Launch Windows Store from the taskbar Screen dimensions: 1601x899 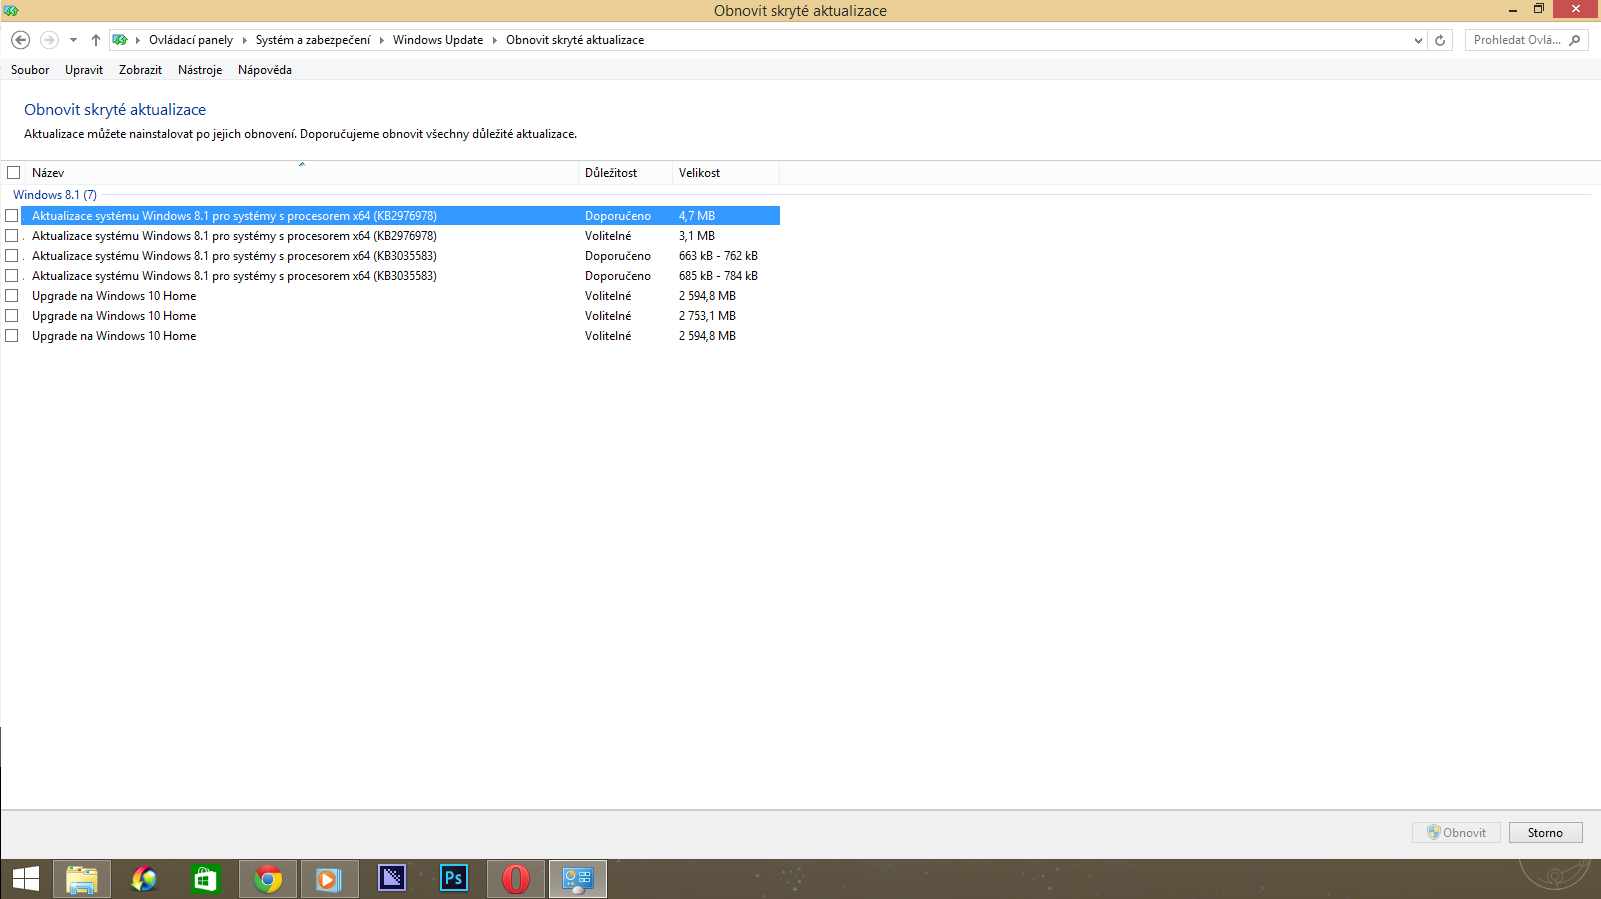[206, 879]
